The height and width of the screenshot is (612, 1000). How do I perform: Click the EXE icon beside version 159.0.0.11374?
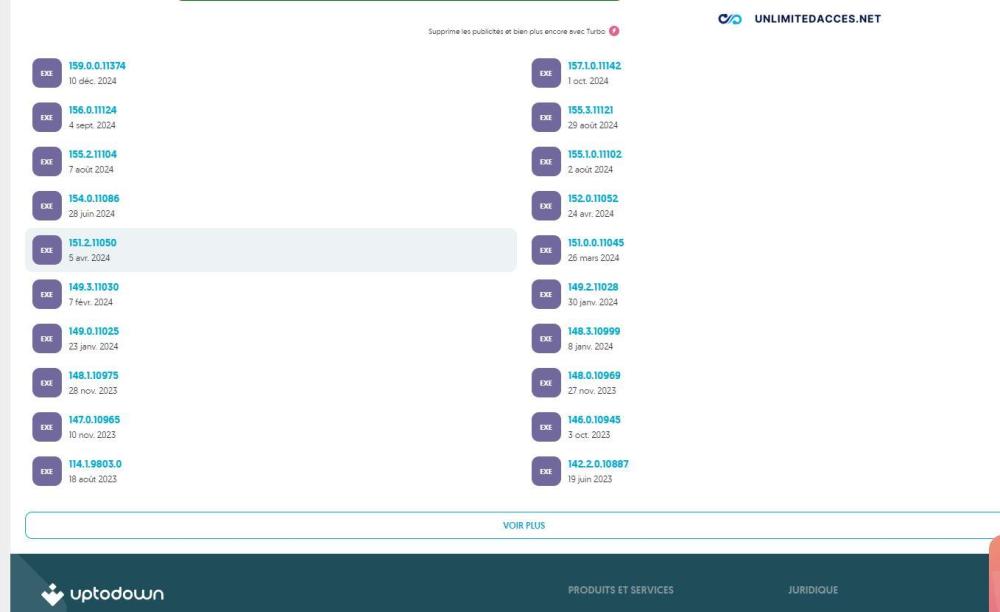[x=47, y=73]
